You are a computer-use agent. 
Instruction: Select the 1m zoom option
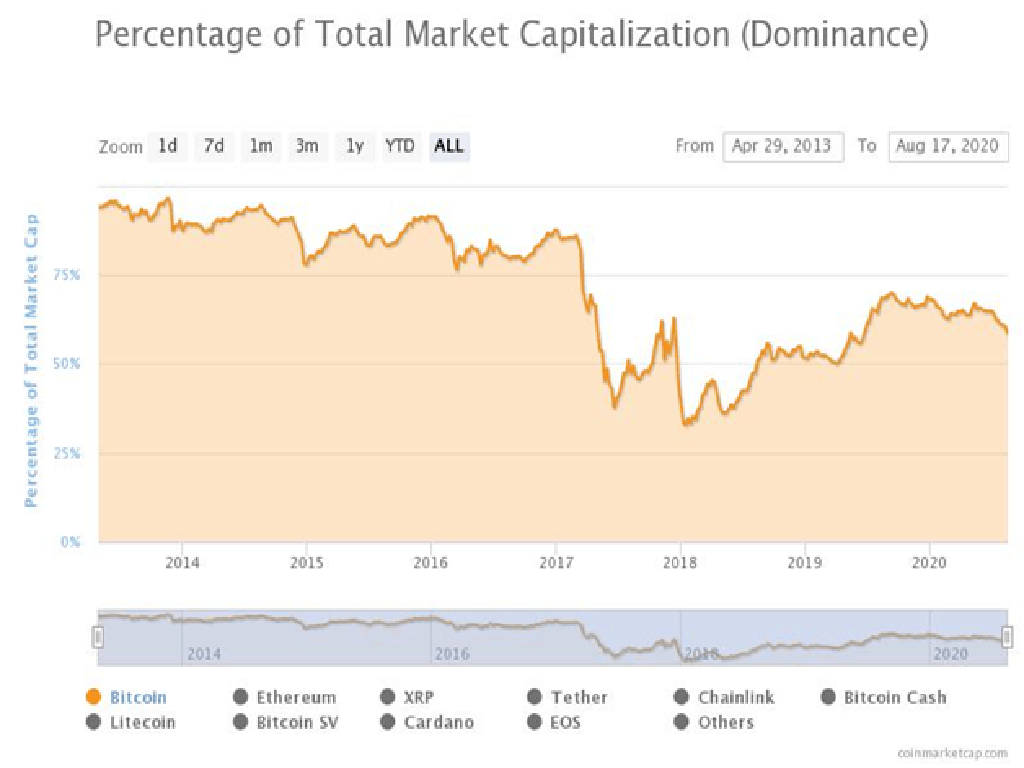coord(260,146)
